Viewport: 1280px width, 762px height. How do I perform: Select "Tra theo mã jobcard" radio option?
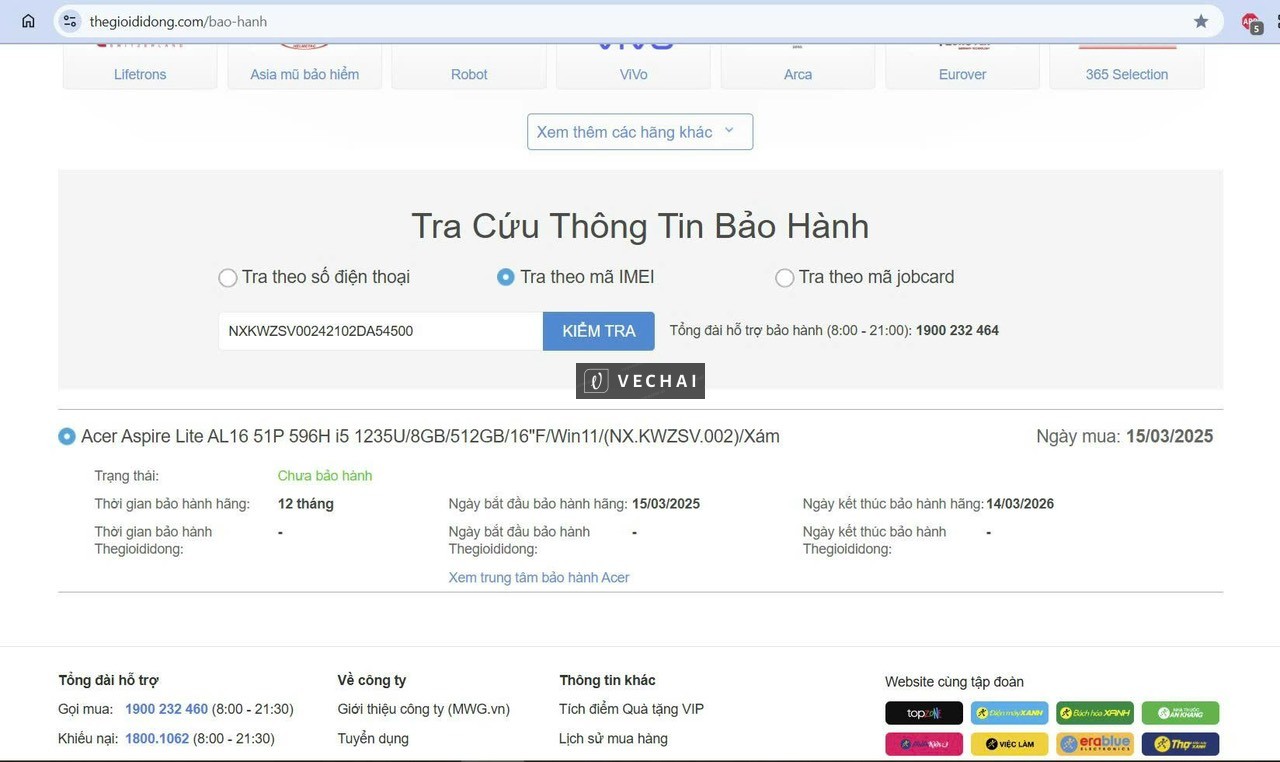pos(785,278)
